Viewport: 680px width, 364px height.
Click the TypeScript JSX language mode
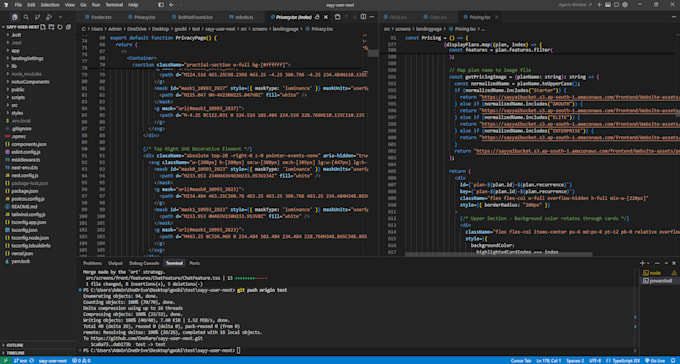pyautogui.click(x=625, y=361)
